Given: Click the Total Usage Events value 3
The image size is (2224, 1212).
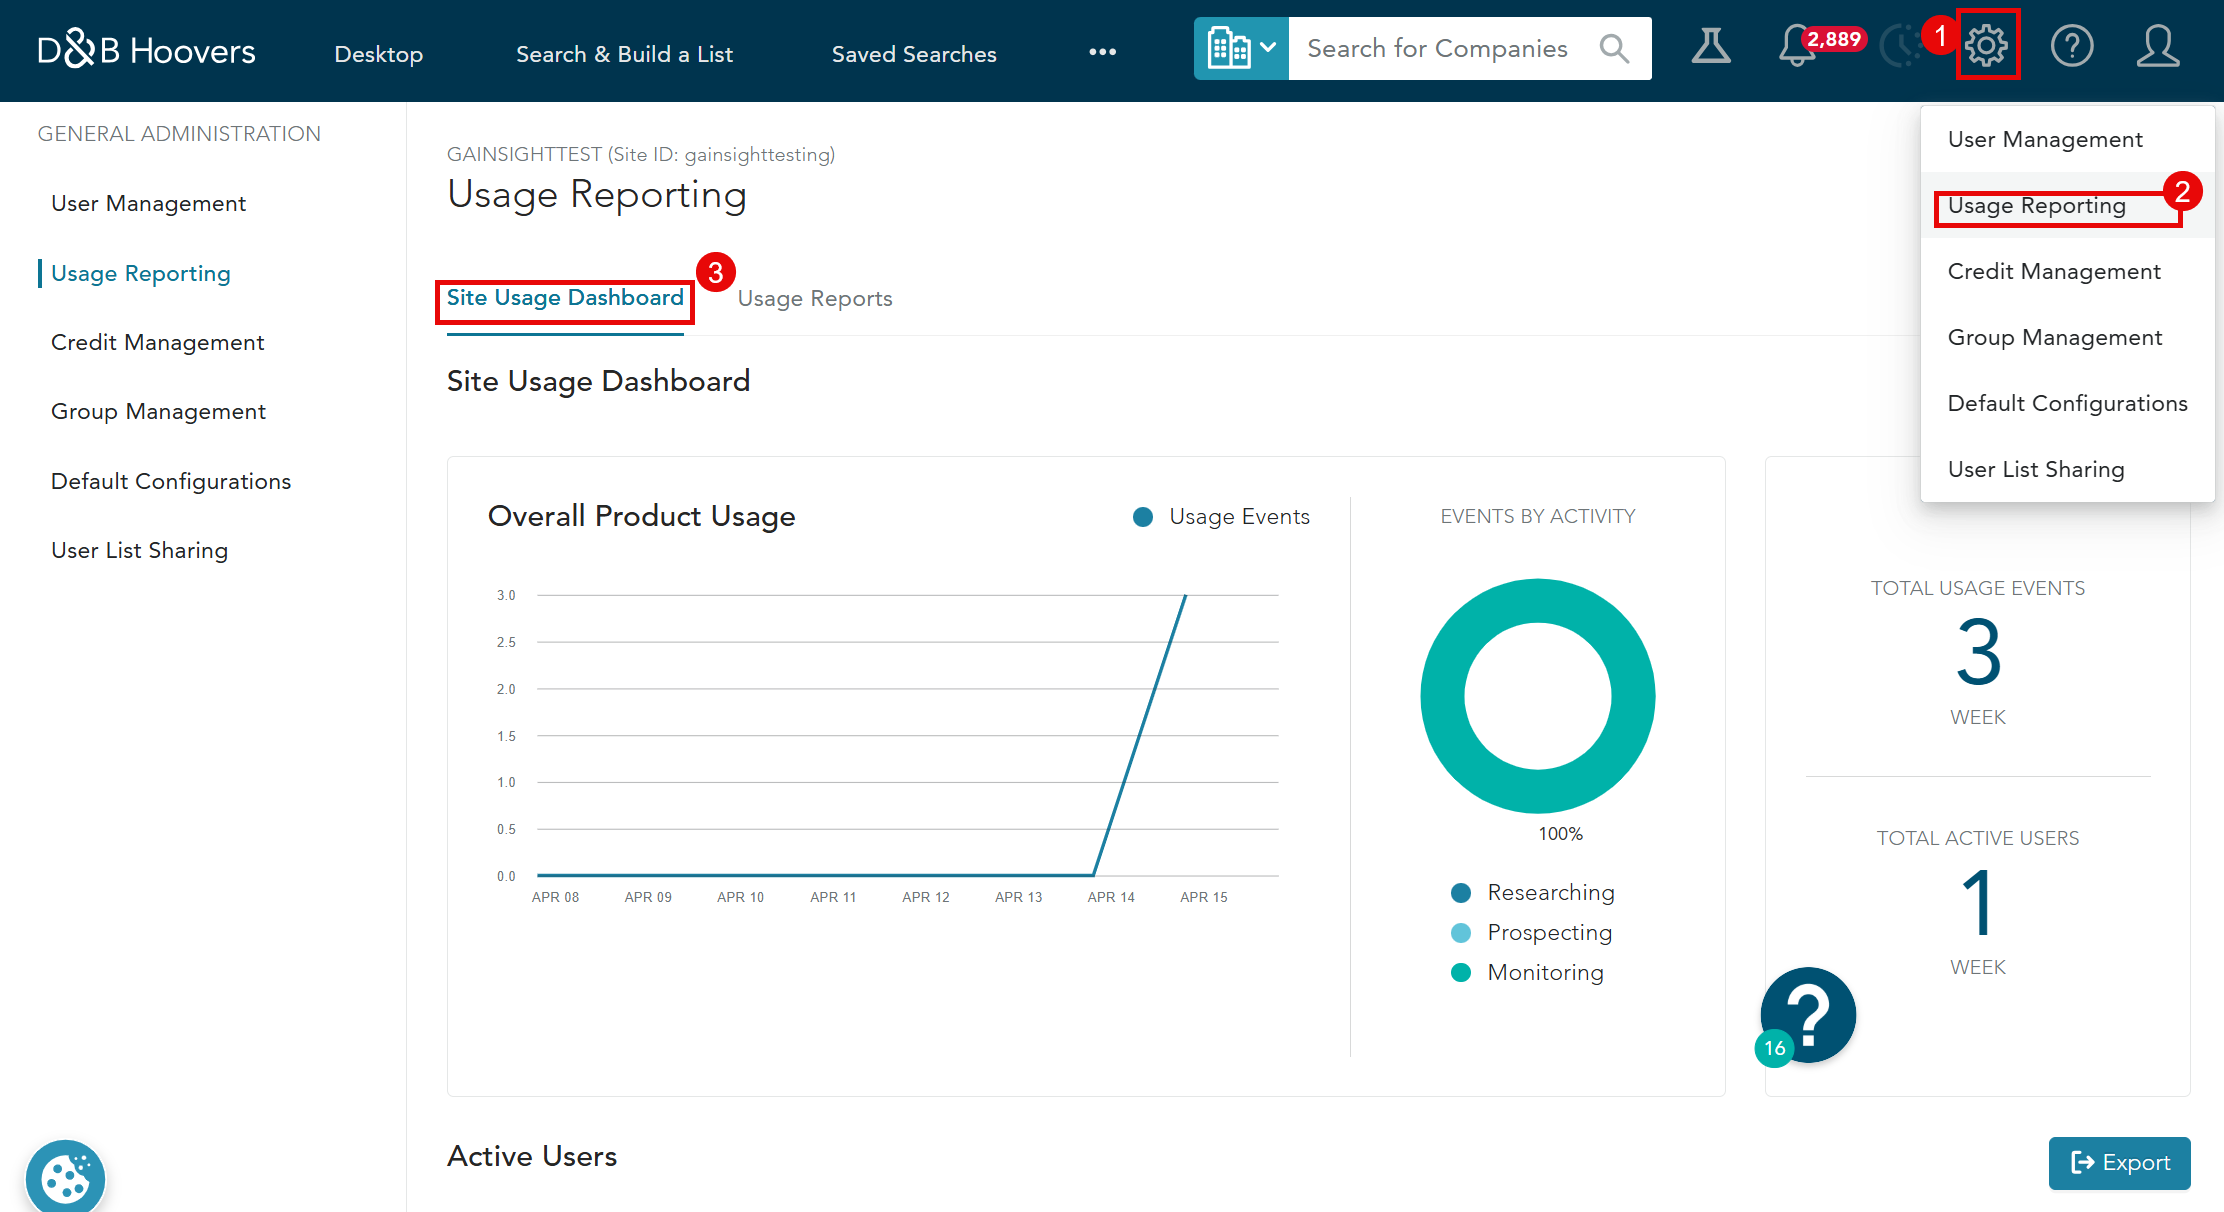Looking at the screenshot, I should pos(1978,653).
